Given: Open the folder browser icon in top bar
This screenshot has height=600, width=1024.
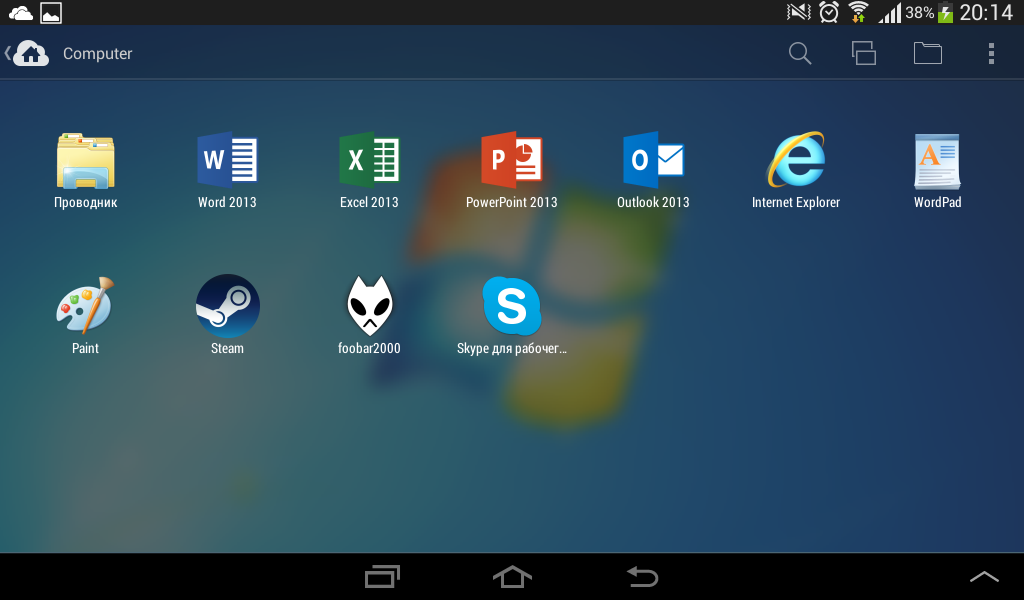Looking at the screenshot, I should pos(927,54).
